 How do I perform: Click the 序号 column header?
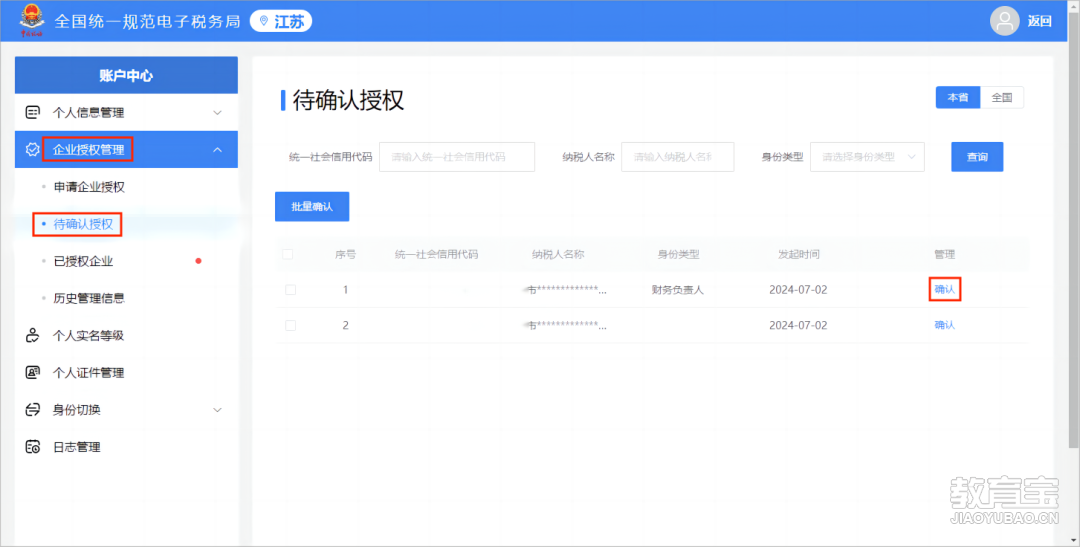(x=346, y=254)
